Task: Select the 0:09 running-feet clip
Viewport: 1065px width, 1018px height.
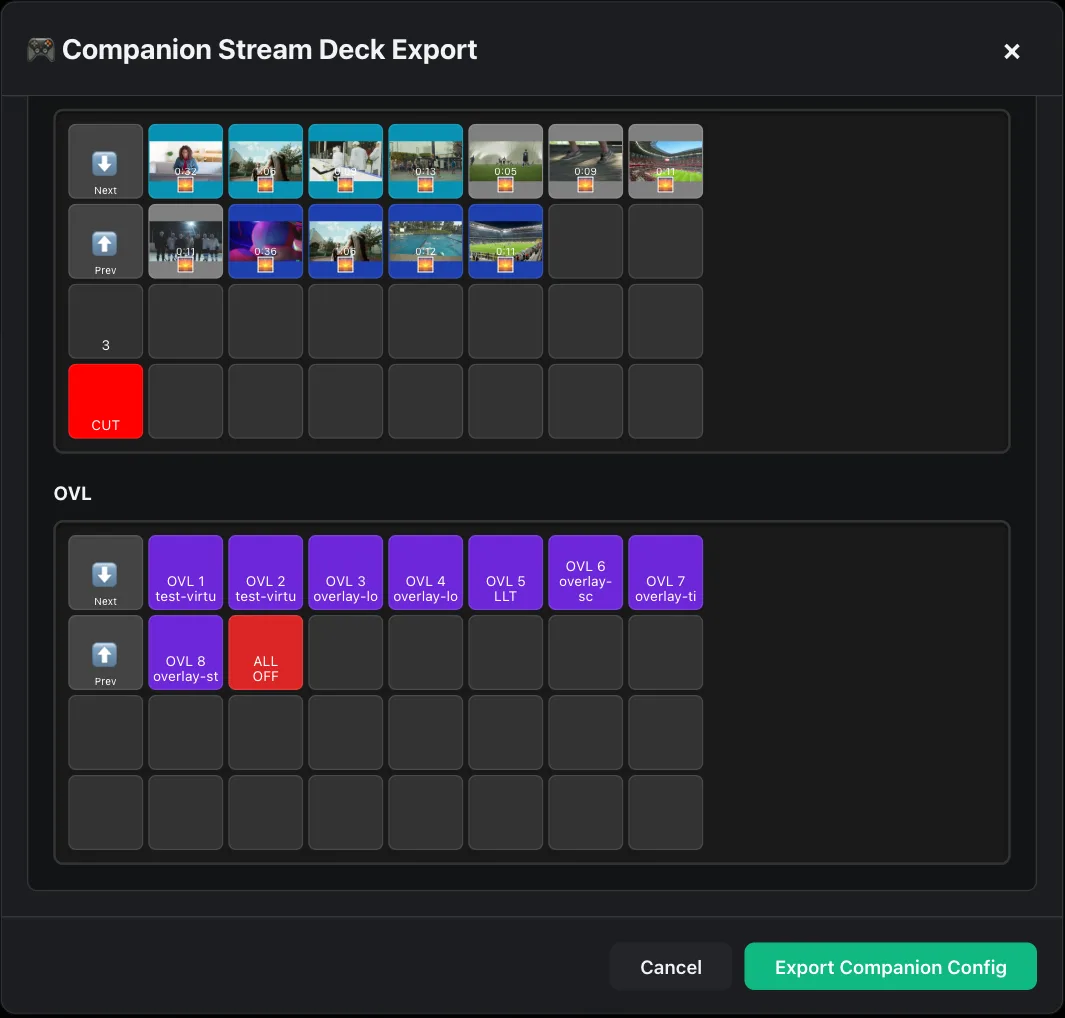Action: click(585, 162)
